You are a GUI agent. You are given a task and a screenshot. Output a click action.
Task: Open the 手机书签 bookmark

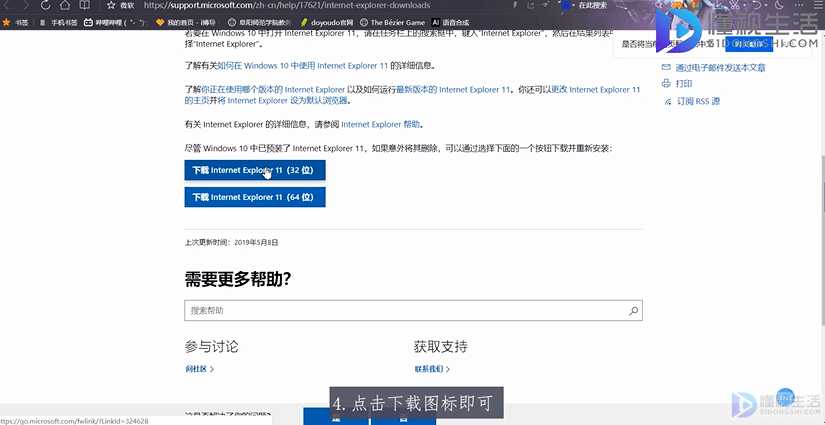[59, 23]
